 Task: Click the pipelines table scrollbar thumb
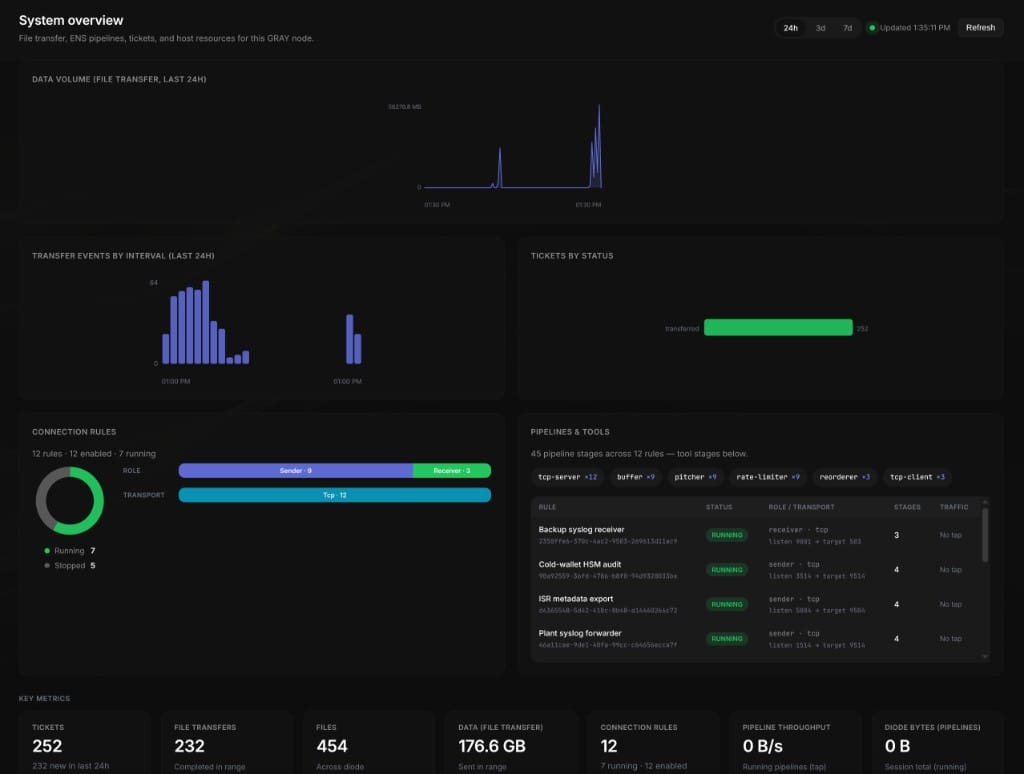pyautogui.click(x=985, y=535)
